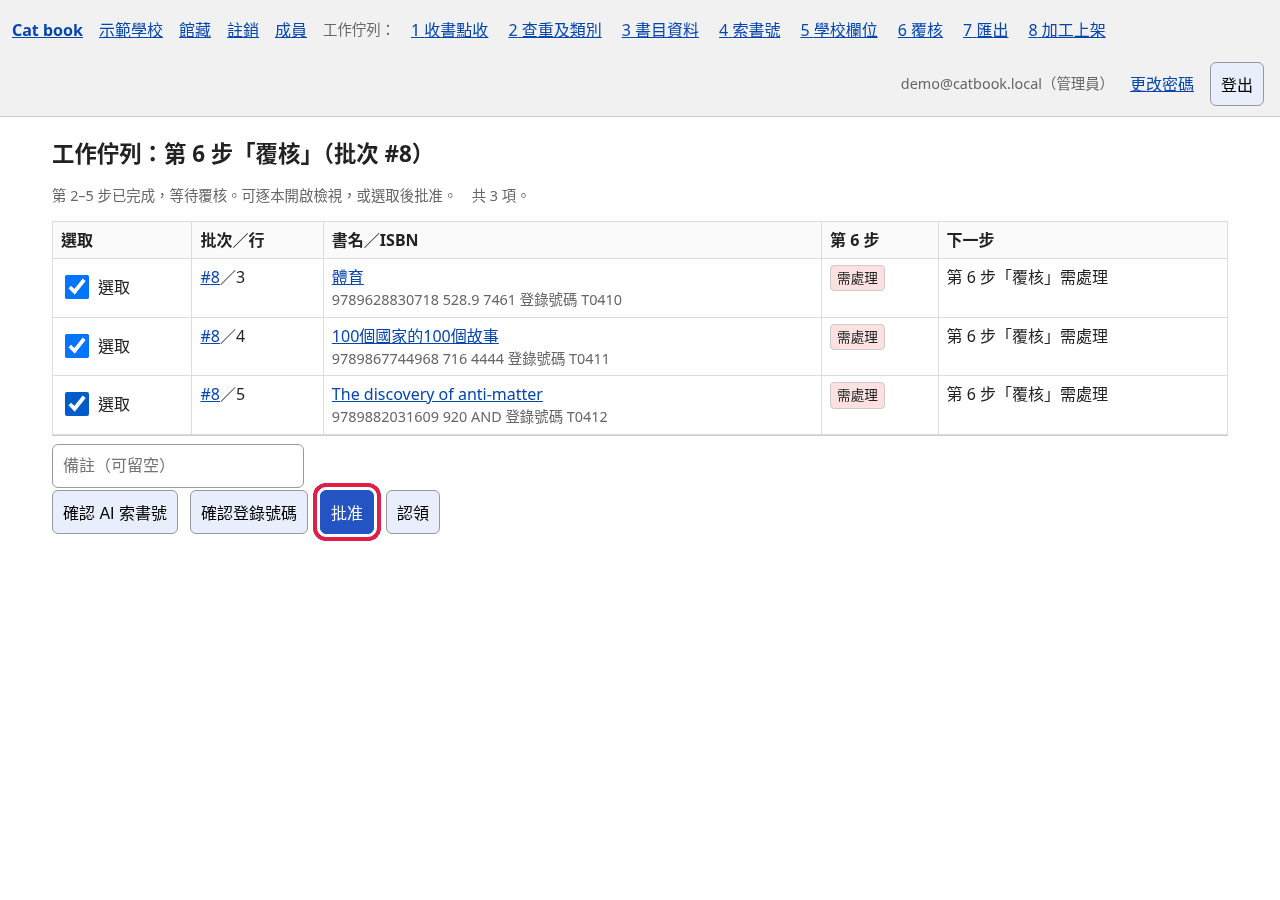Click the 需處理 badge in the 100個國家的100個故事 row
The height and width of the screenshot is (900, 1280).
(857, 337)
